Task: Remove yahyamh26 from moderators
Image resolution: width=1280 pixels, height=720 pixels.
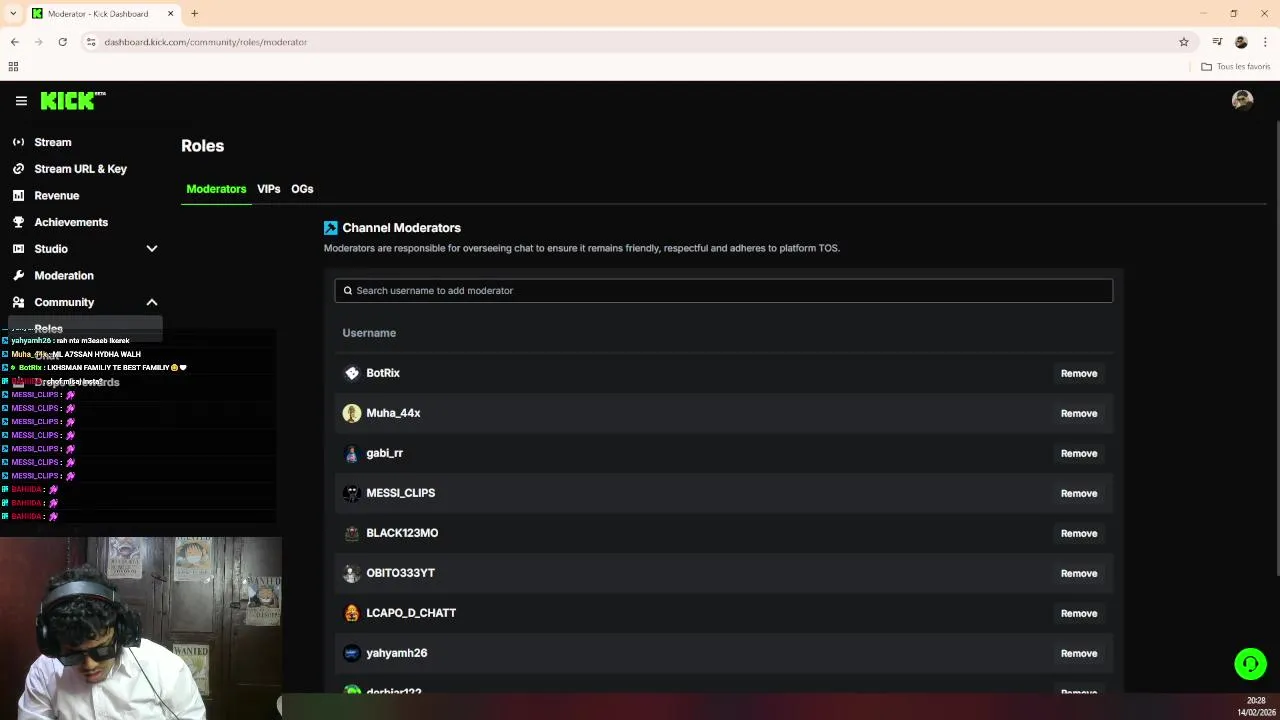Action: 1079,653
